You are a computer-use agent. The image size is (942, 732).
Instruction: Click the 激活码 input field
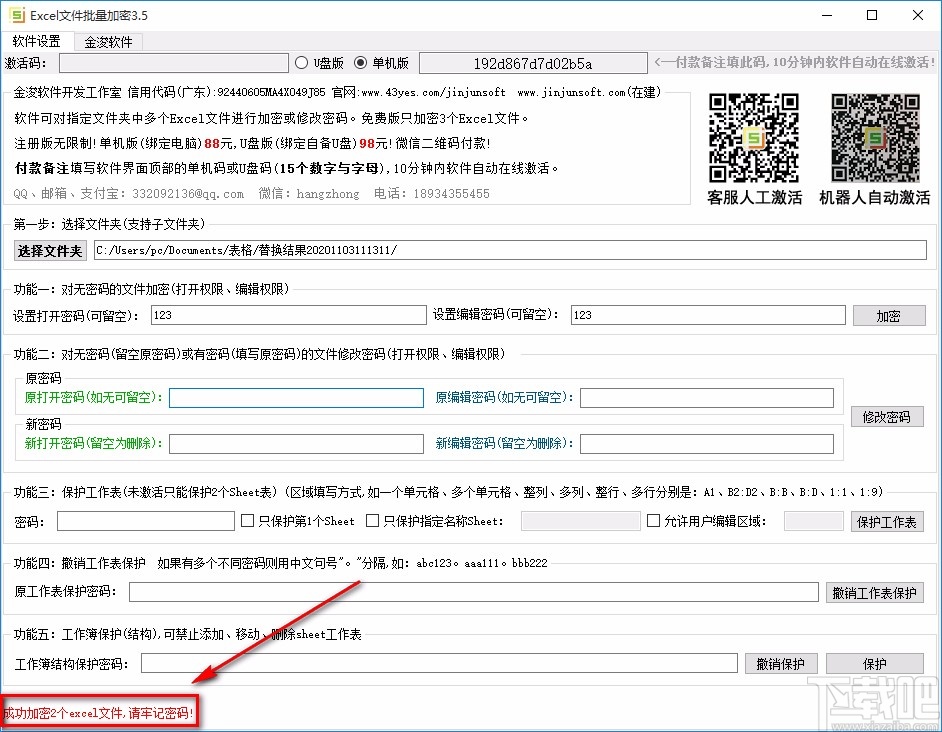(175, 63)
